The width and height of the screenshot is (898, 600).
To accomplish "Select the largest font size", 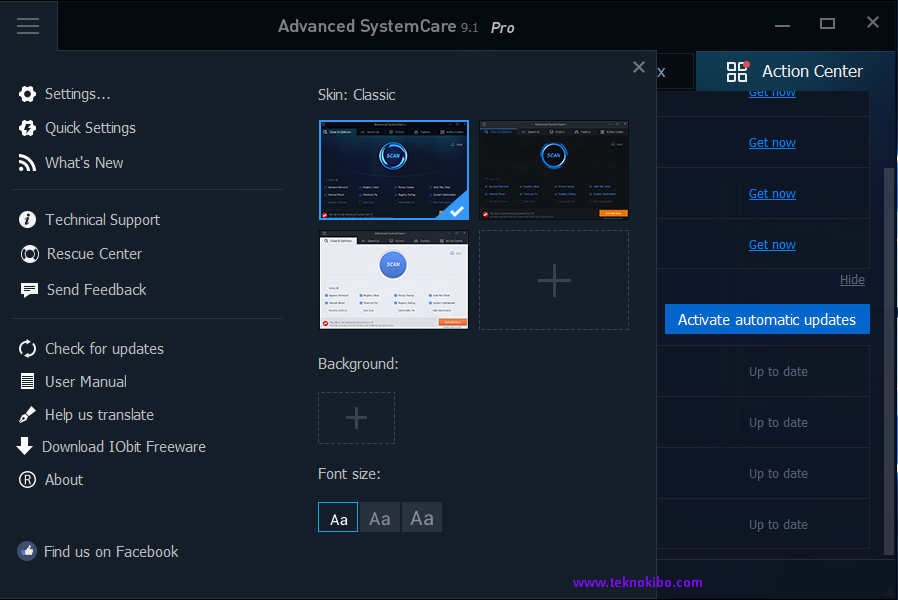I will 421,517.
